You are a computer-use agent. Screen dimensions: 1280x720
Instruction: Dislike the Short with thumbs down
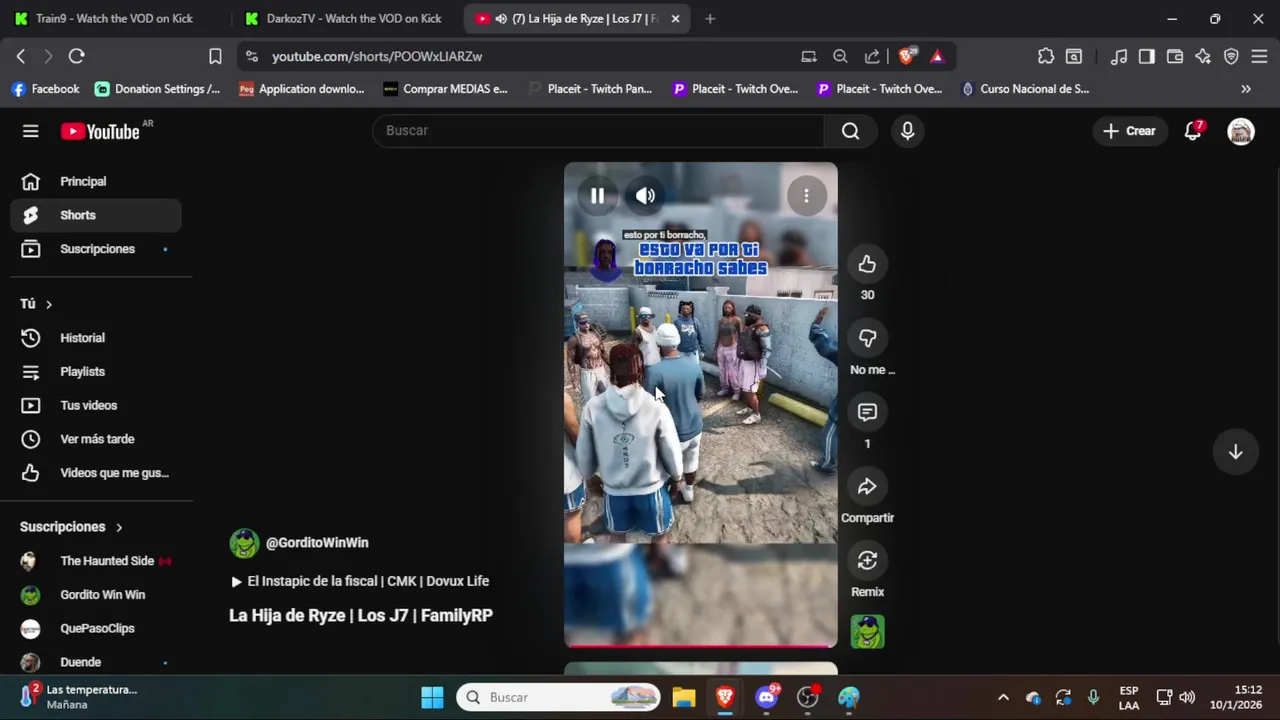coord(867,338)
